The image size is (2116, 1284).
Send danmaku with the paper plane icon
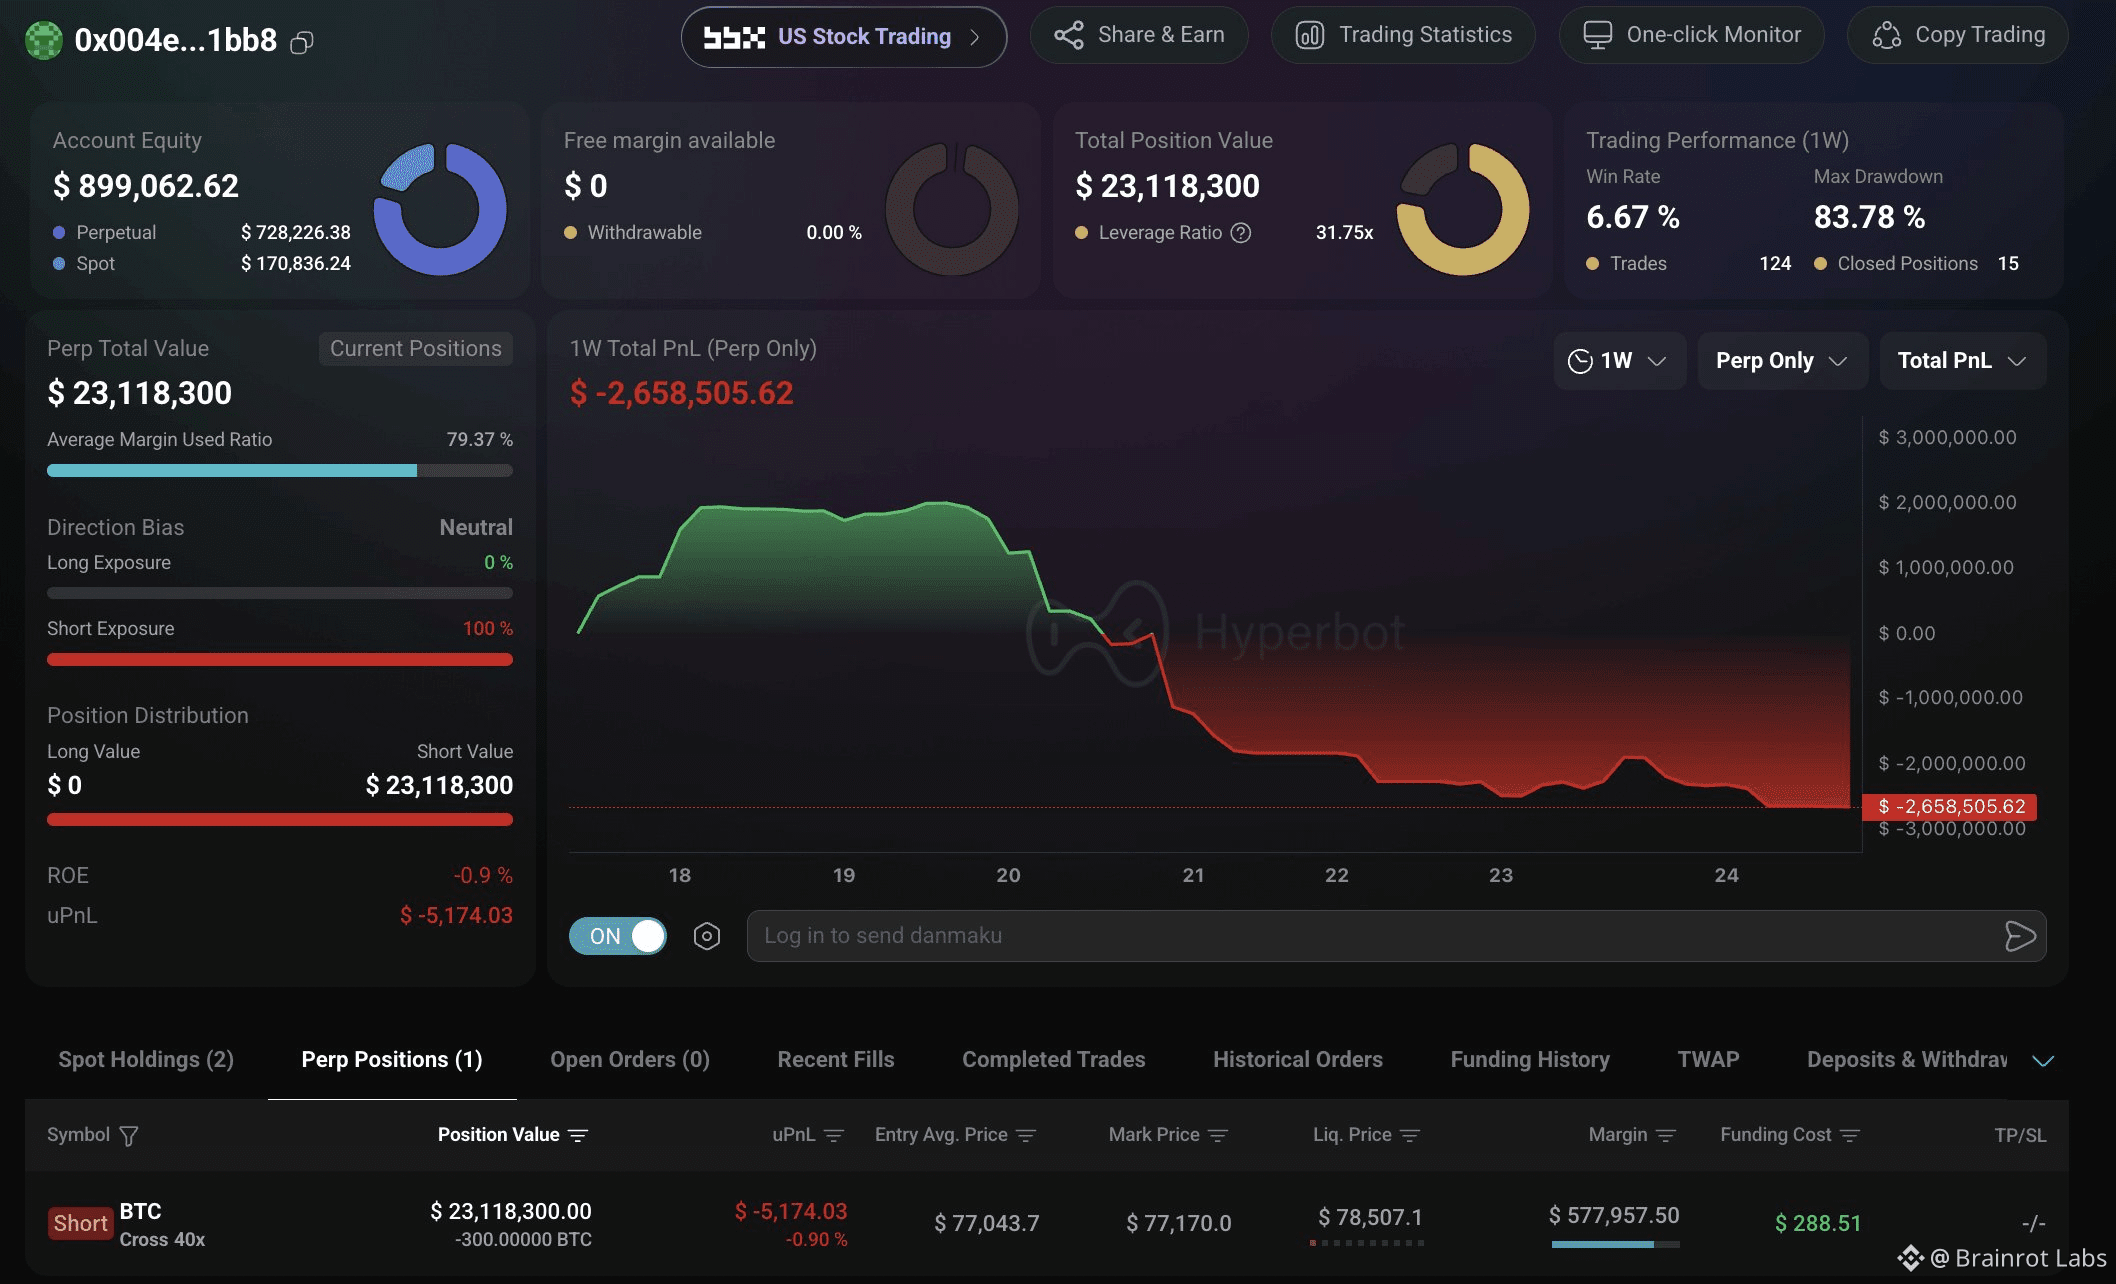coord(2020,936)
